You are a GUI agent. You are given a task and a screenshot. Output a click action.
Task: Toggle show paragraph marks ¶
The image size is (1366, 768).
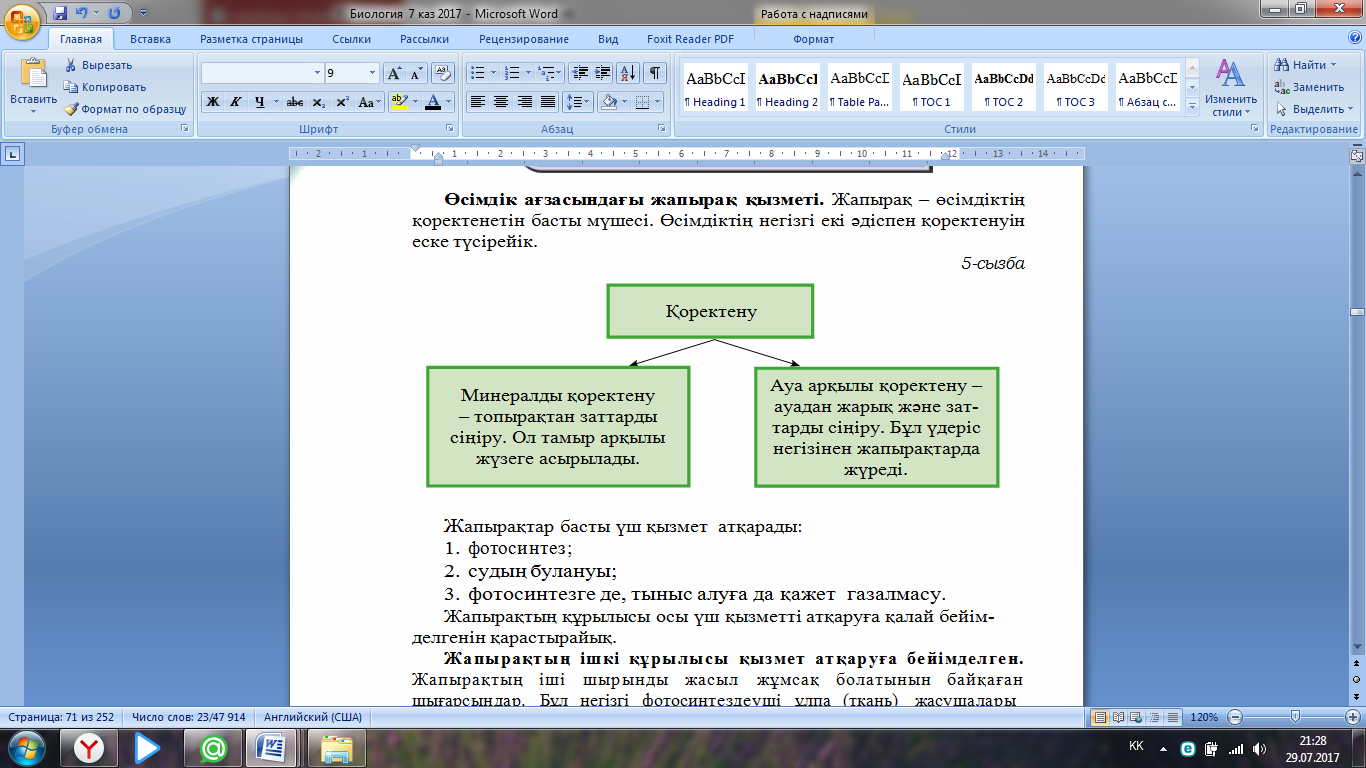pos(655,73)
